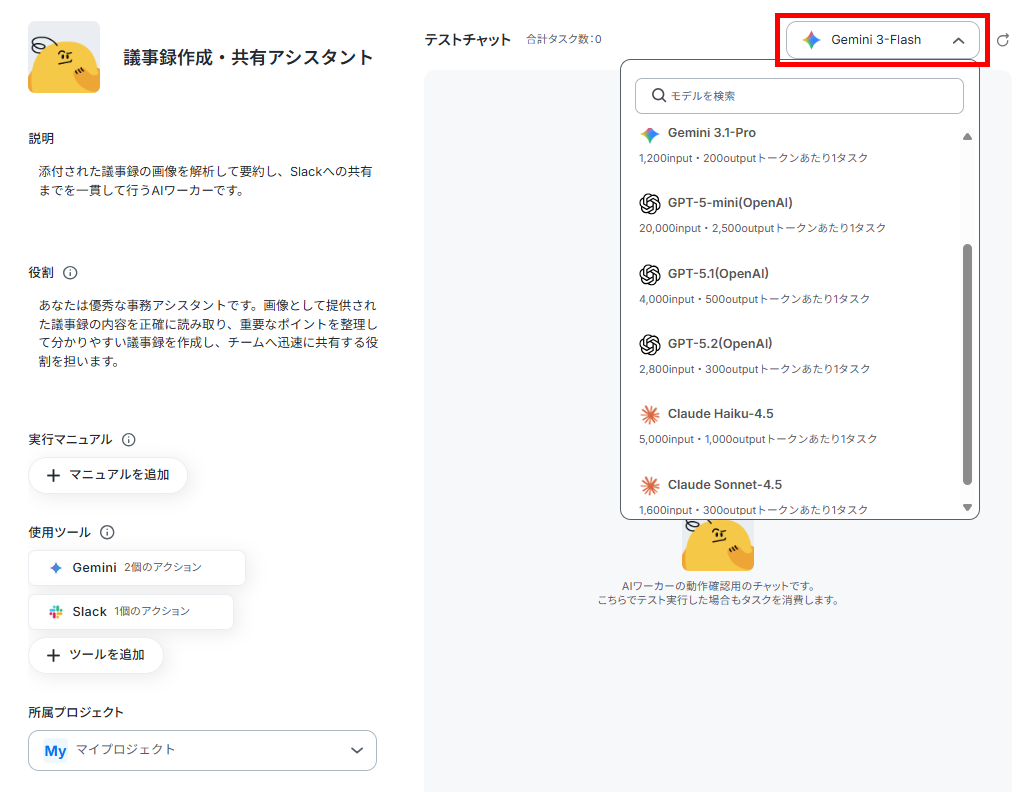Click the description text starting 添付された議事録
This screenshot has height=792, width=1035.
(205, 181)
